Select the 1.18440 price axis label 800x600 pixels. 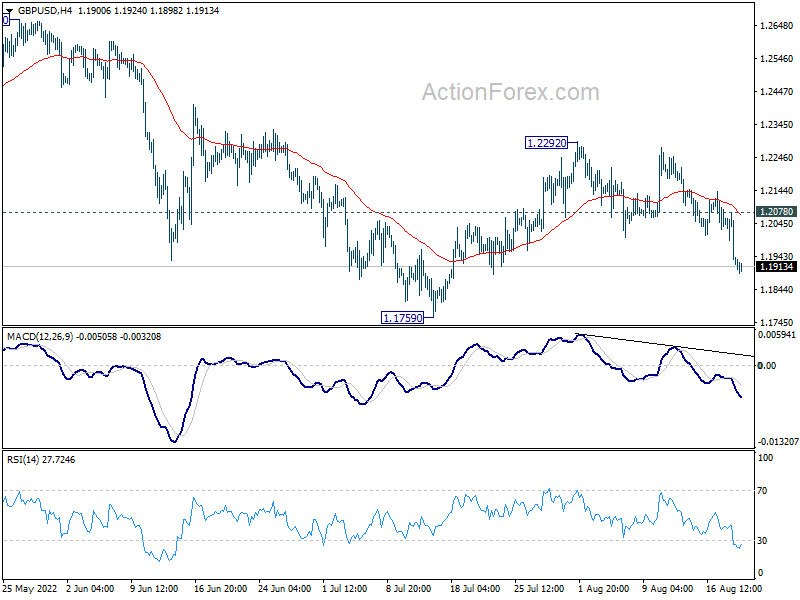point(777,290)
